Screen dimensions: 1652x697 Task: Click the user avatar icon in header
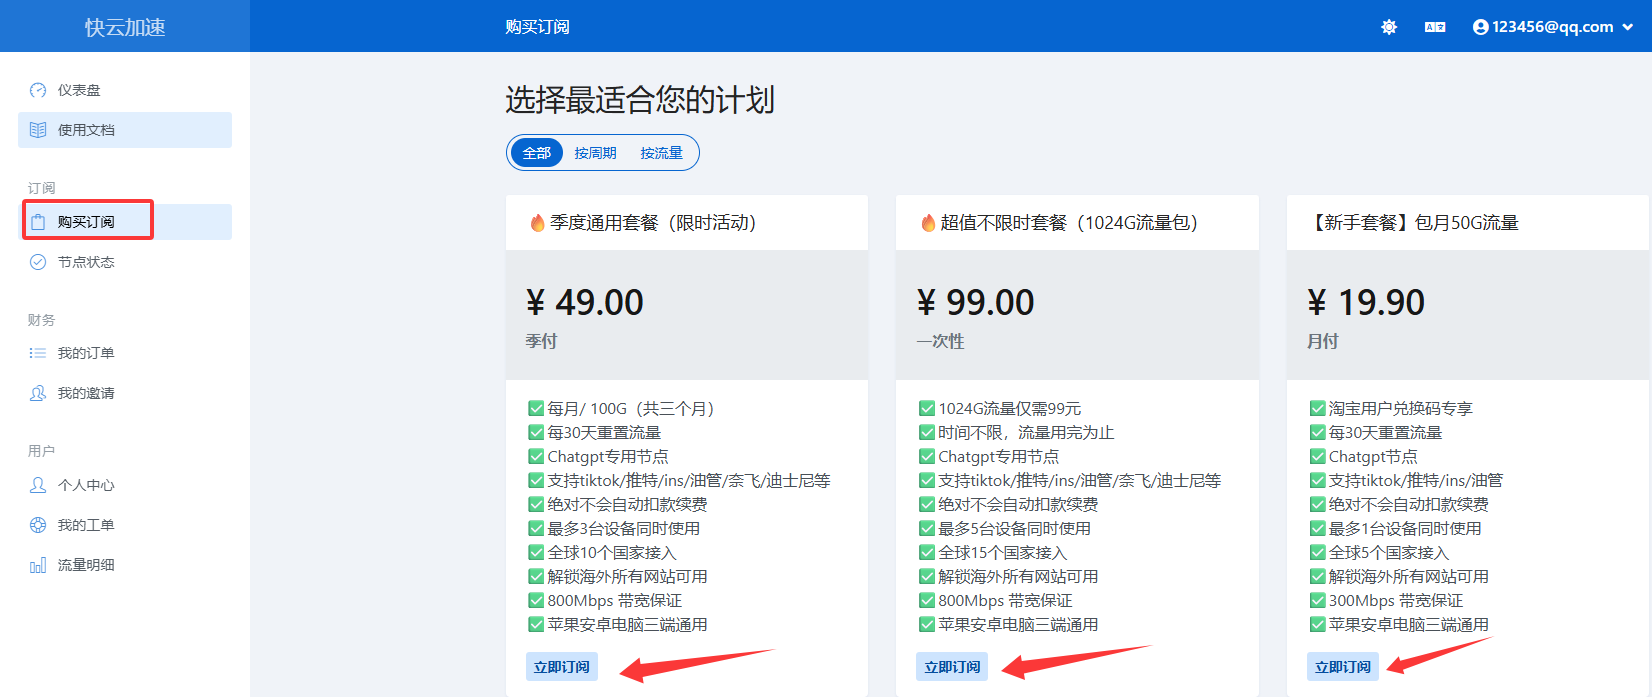[1481, 27]
